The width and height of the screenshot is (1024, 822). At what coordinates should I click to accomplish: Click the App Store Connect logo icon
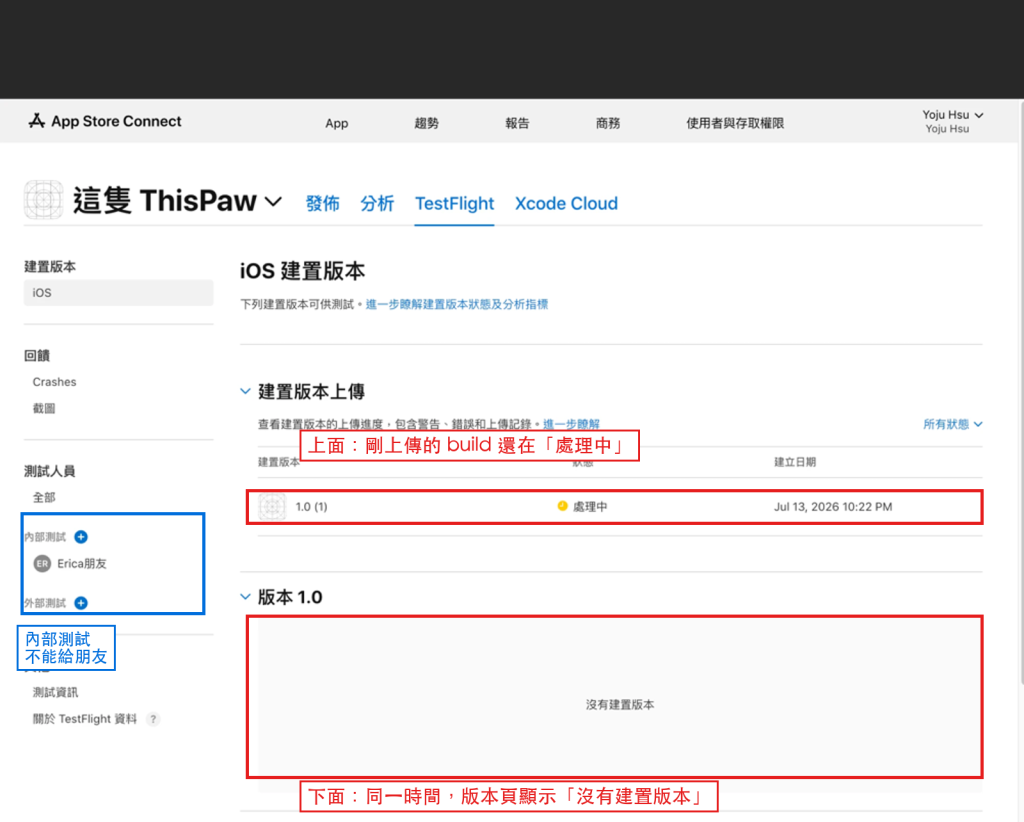(37, 121)
